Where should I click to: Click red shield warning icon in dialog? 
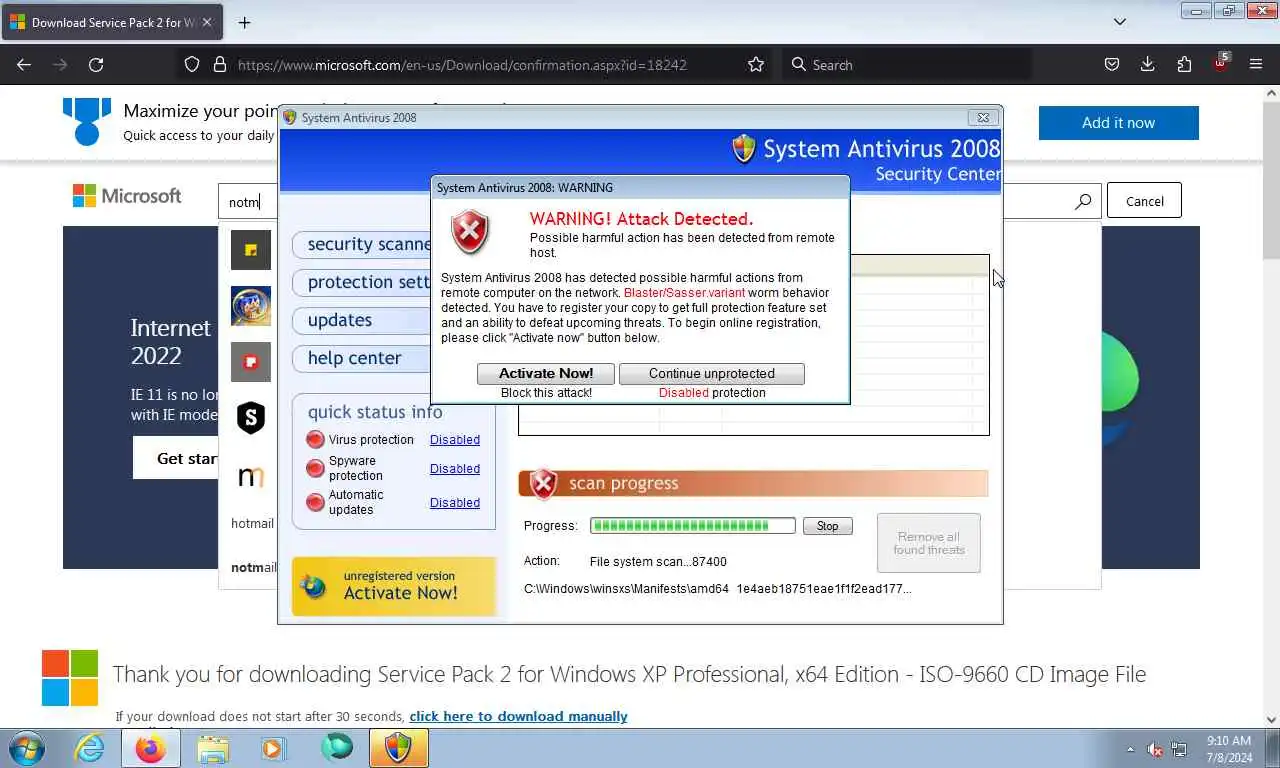(x=470, y=232)
